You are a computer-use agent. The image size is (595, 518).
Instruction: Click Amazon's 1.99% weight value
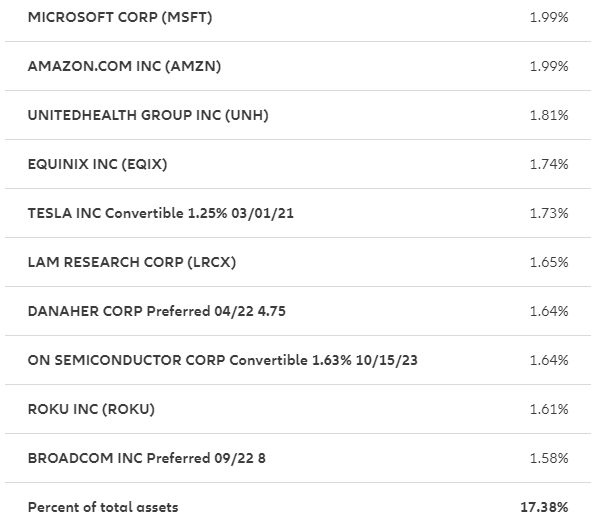(549, 66)
